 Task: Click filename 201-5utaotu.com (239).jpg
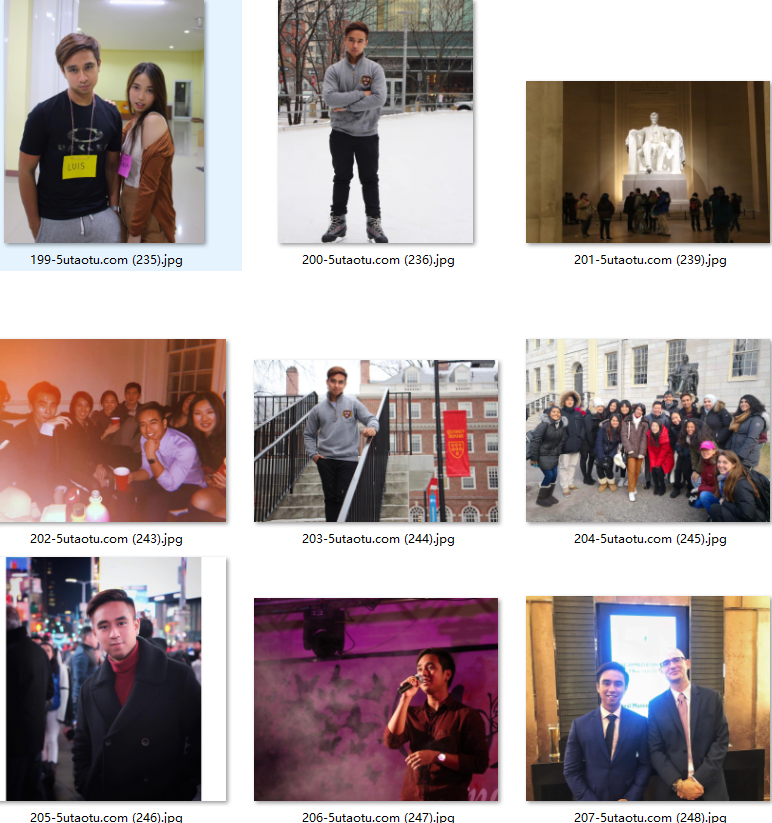650,260
